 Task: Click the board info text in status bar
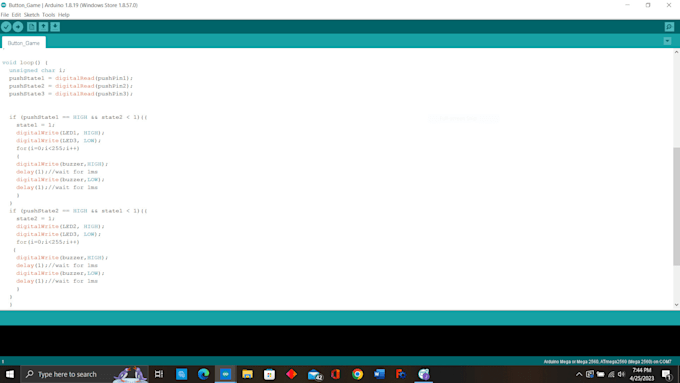click(607, 361)
